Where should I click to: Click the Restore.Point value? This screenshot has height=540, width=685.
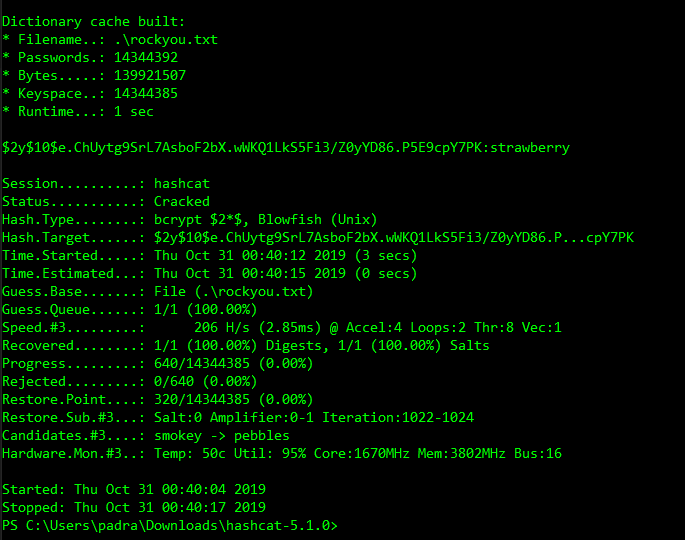click(x=233, y=399)
